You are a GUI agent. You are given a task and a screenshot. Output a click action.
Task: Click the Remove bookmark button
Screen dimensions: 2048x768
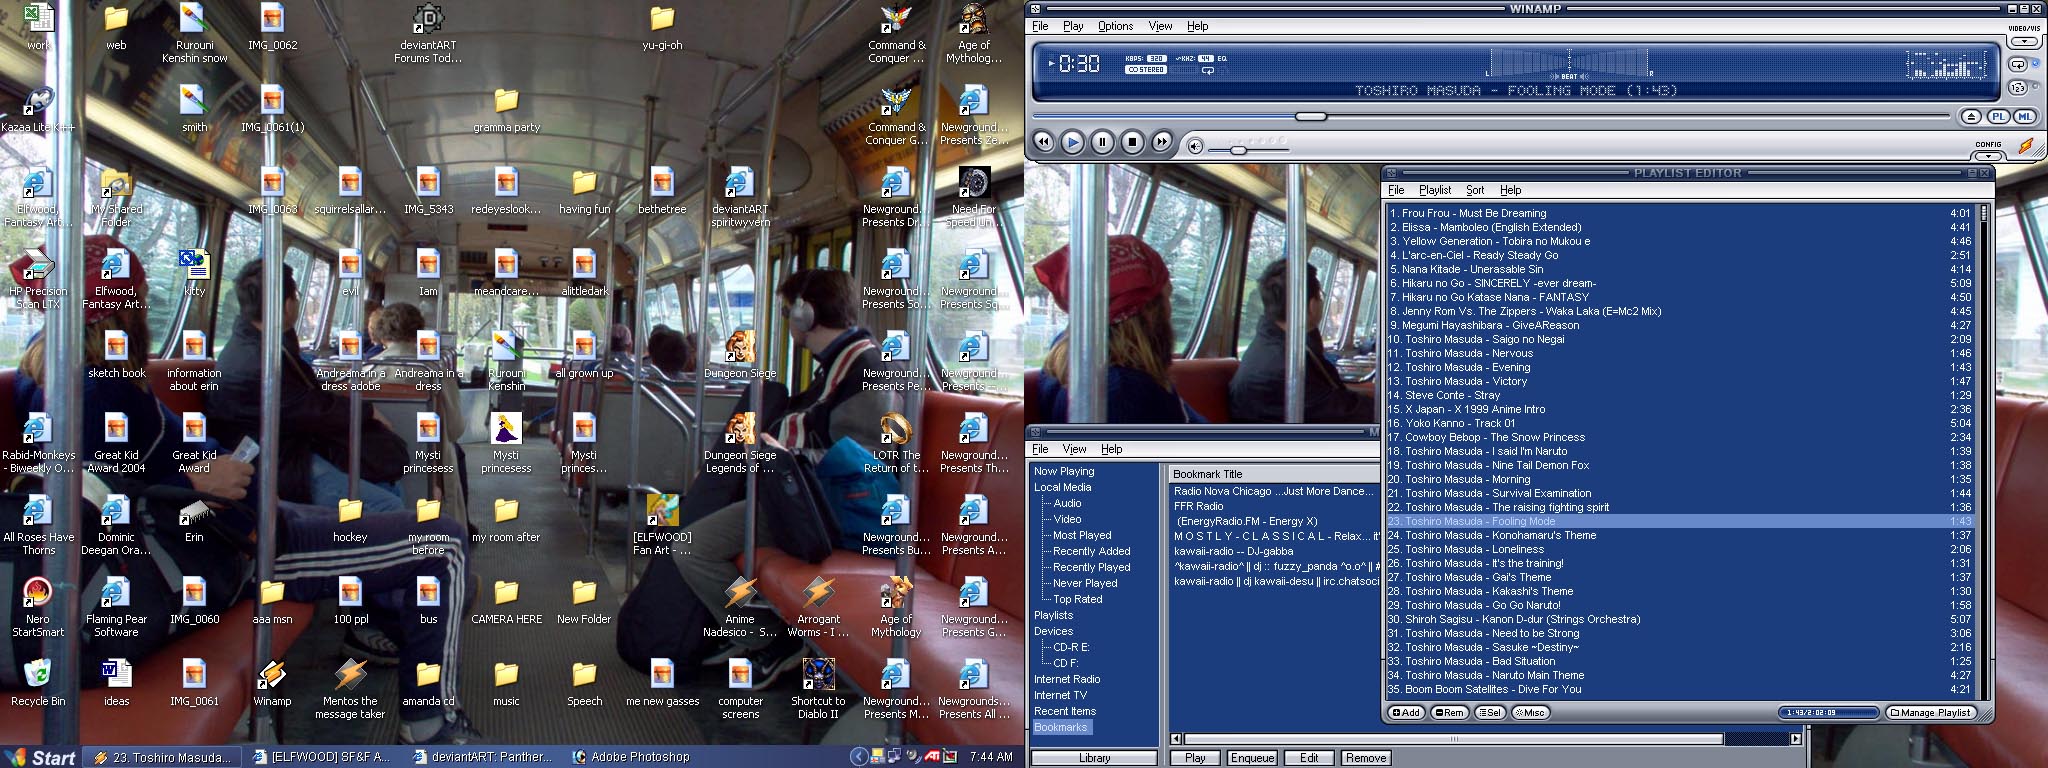point(1366,758)
